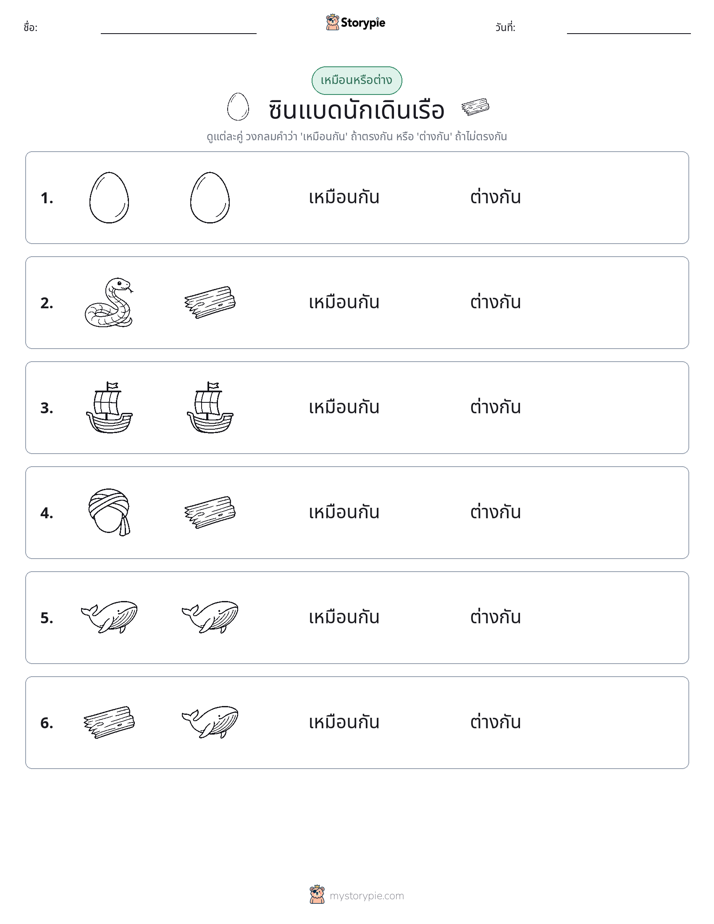Viewport: 714px width, 924px height.
Task: Click the turban head picture in row 4
Action: pyautogui.click(x=109, y=512)
